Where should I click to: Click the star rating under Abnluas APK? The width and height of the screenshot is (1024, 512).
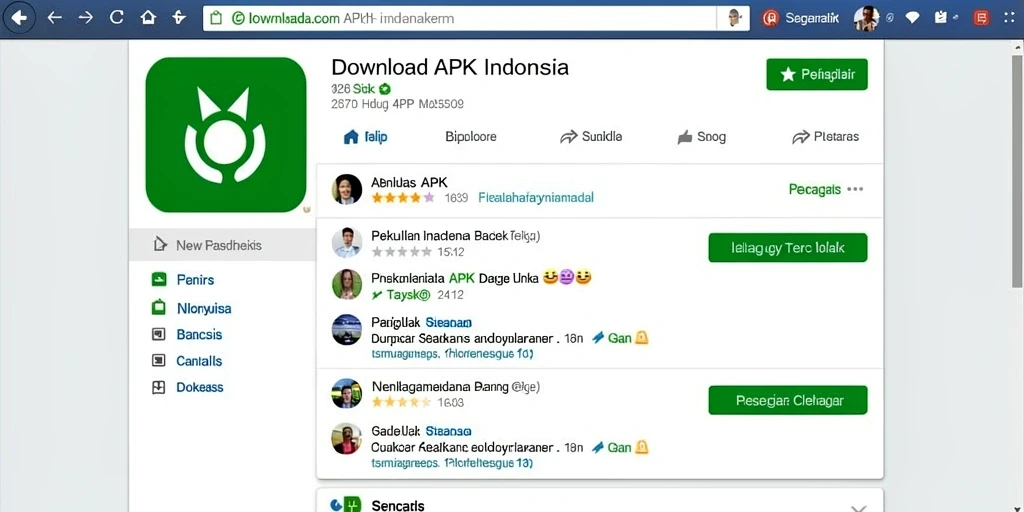click(x=403, y=197)
